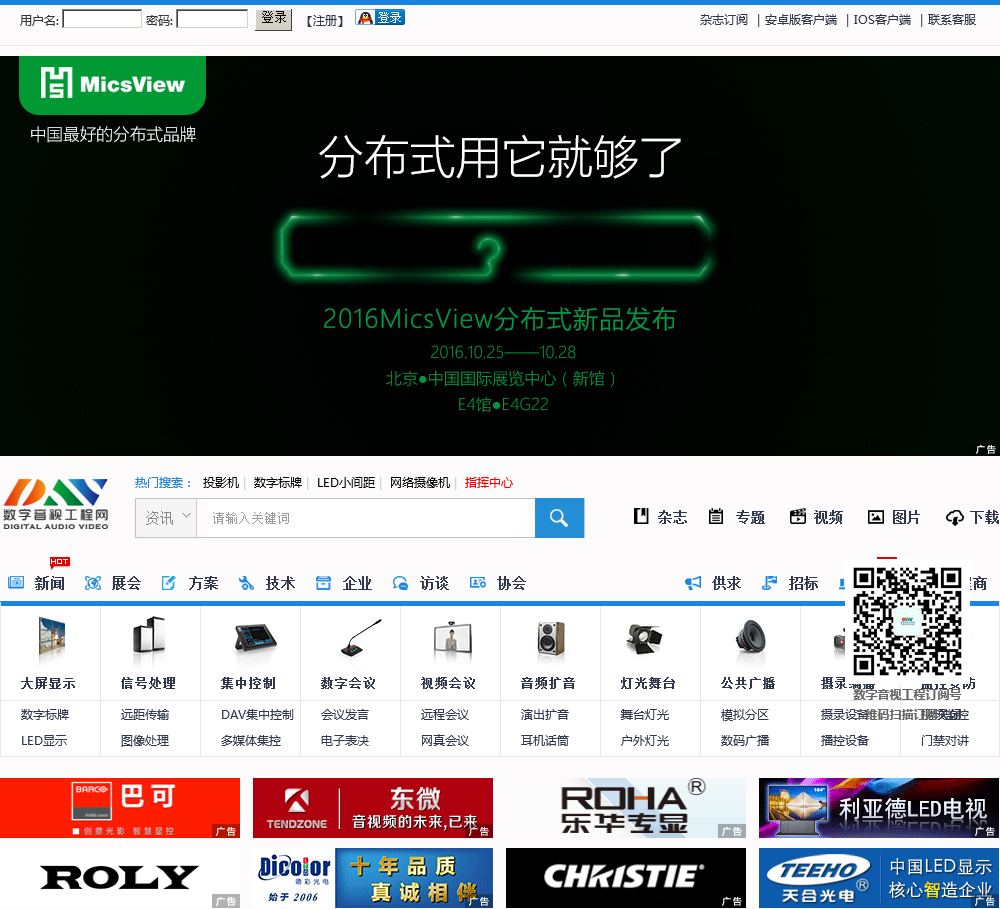Open the DAV集中控制 subcategory link
This screenshot has width=1000, height=909.
coord(257,714)
